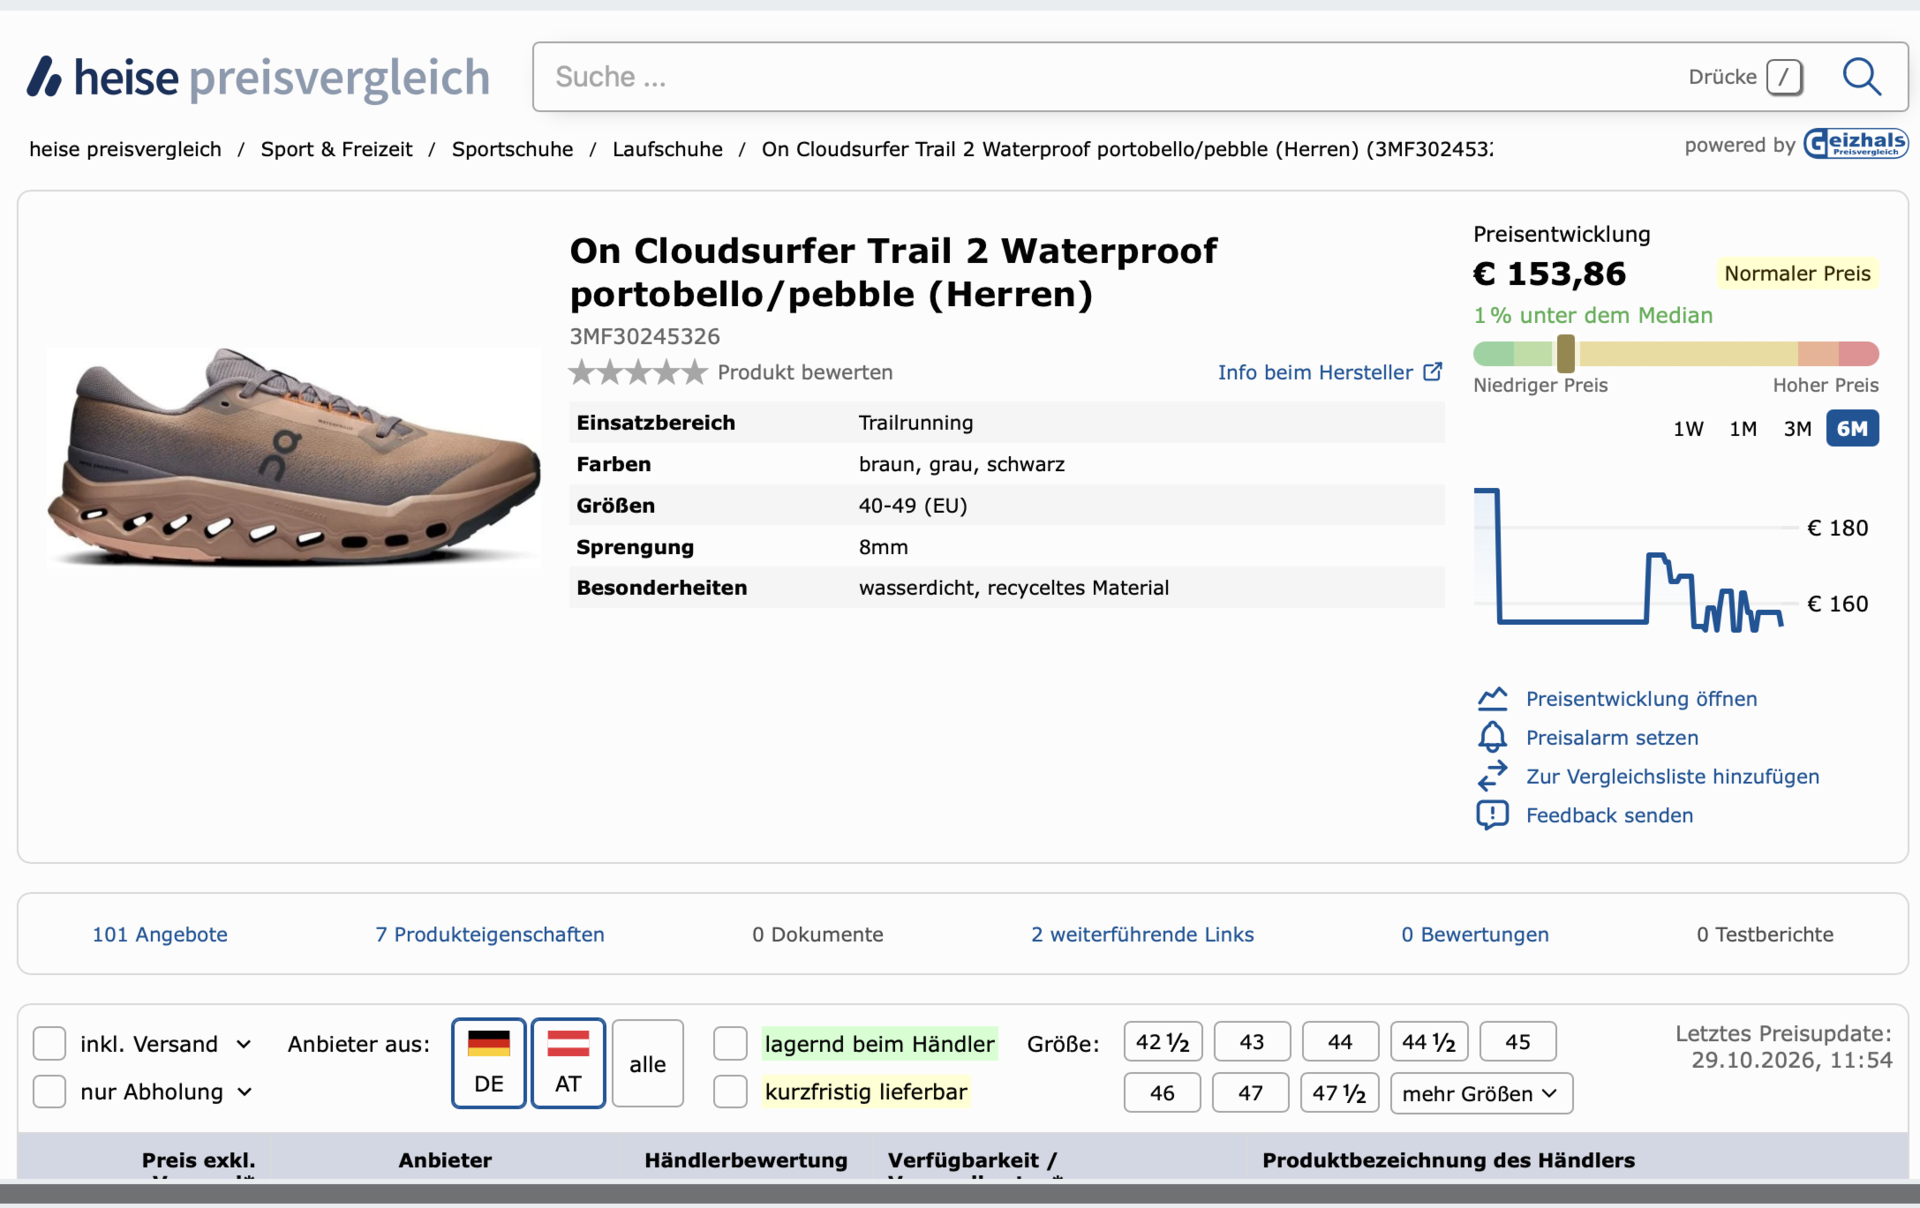Image resolution: width=1920 pixels, height=1208 pixels.
Task: Select the 1W chart range
Action: click(x=1688, y=429)
